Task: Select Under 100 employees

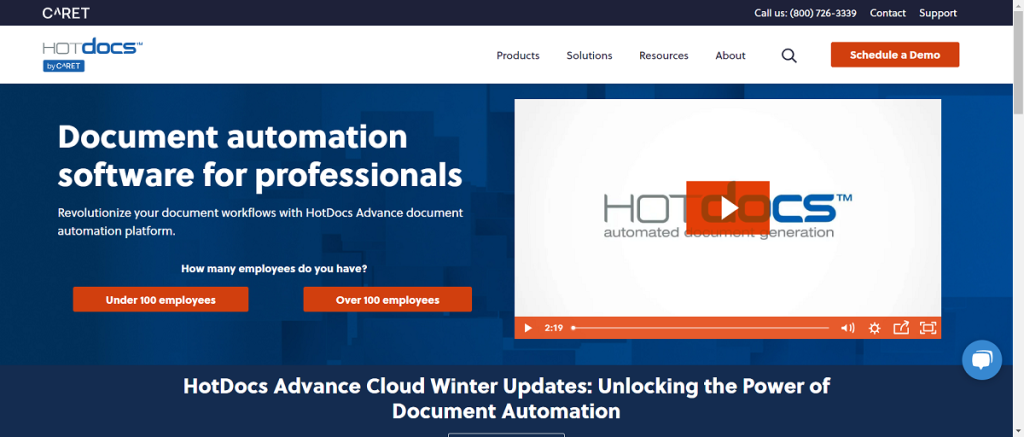Action: pyautogui.click(x=161, y=300)
